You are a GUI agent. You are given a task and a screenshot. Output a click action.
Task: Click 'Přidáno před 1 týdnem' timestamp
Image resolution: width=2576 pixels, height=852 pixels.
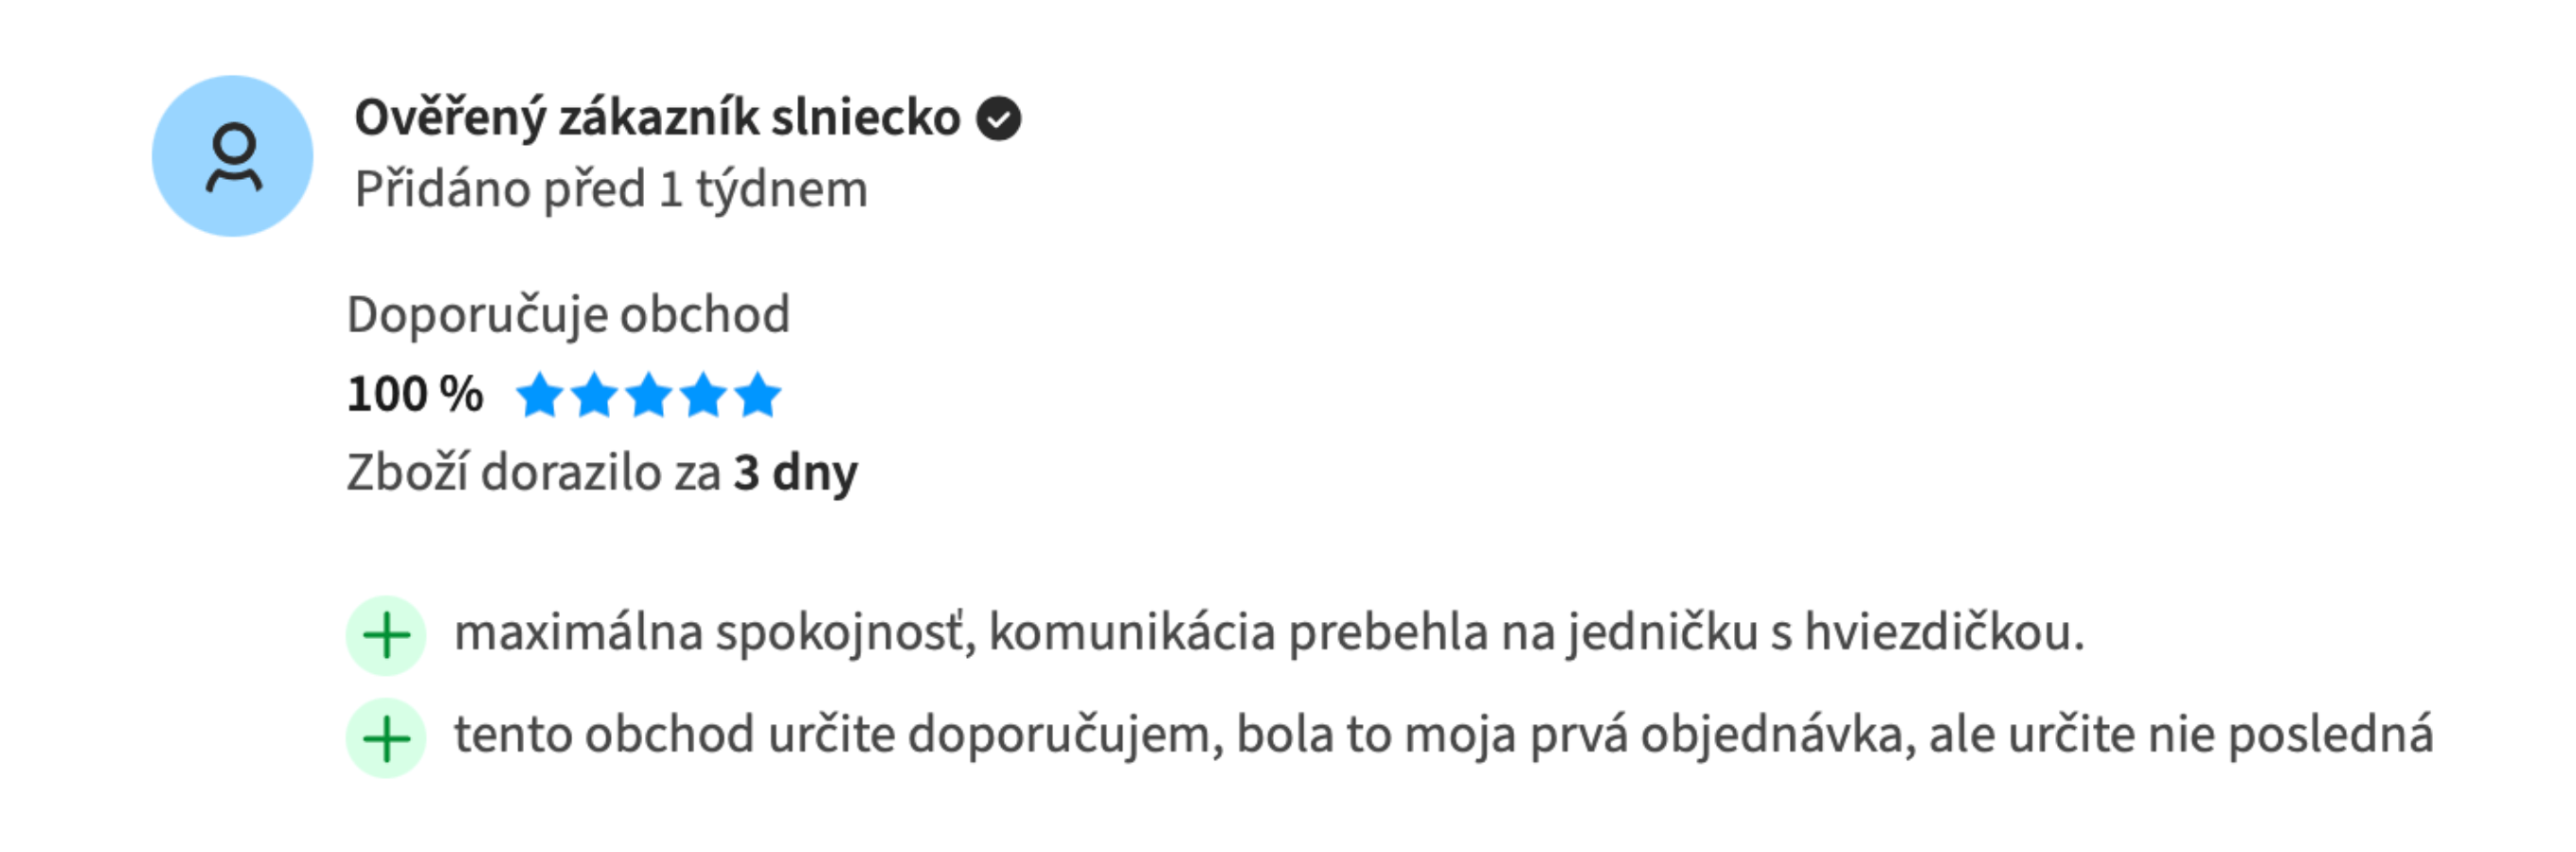point(611,190)
